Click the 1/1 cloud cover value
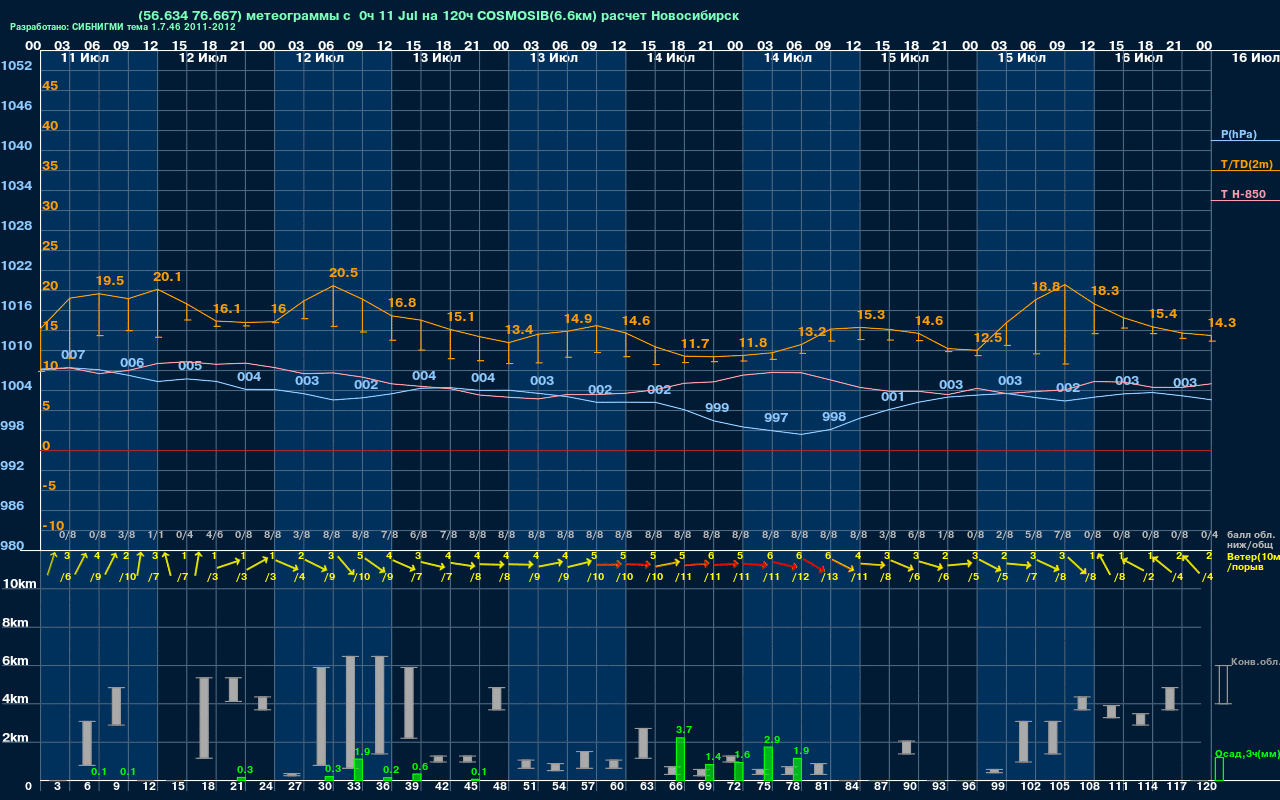The image size is (1280, 800). coord(156,536)
